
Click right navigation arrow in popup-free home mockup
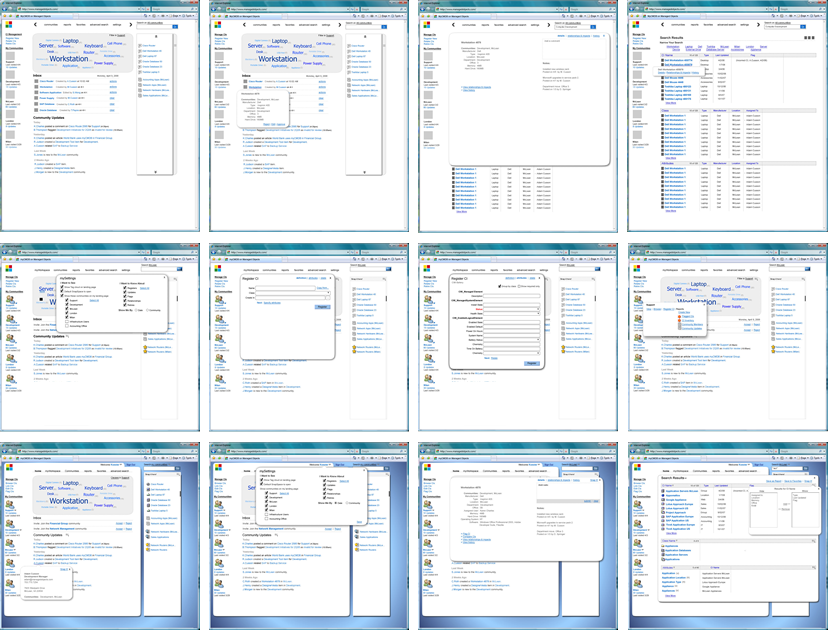[130, 24]
